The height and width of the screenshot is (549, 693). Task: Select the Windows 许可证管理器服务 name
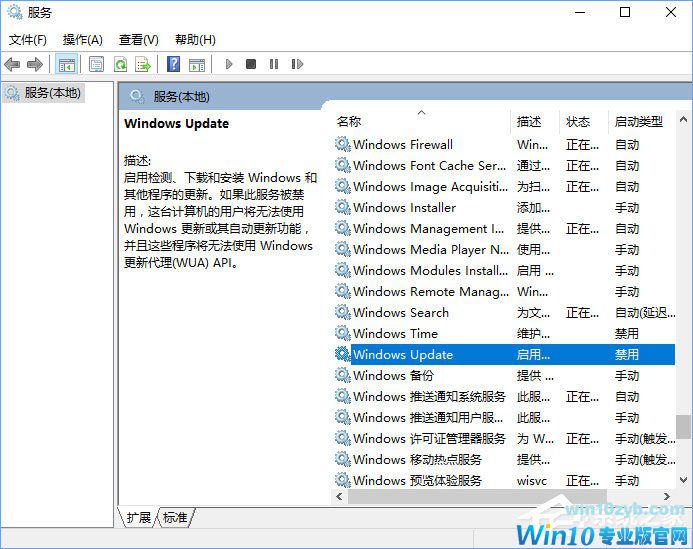click(x=429, y=438)
